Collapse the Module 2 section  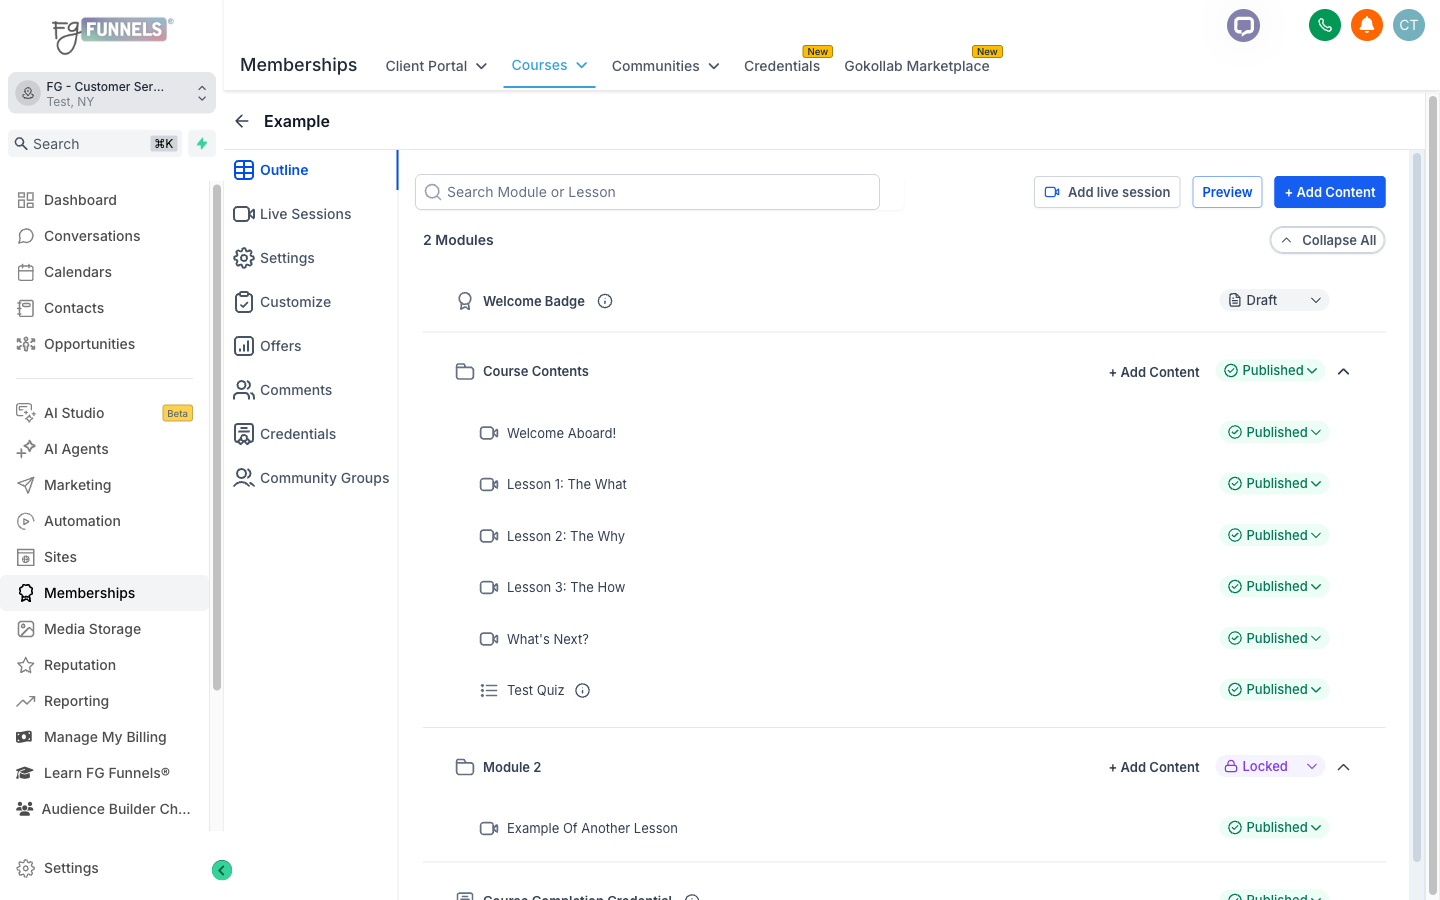1344,767
